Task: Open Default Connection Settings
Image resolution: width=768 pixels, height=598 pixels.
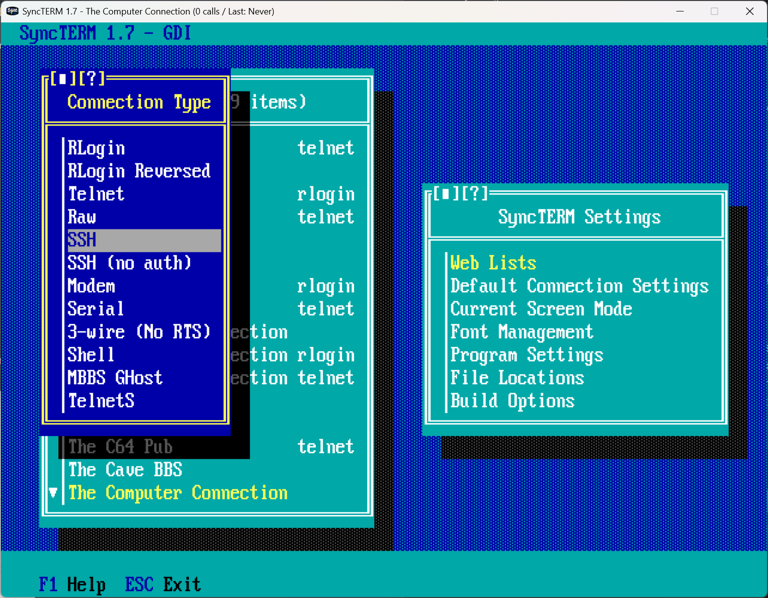Action: tap(579, 286)
